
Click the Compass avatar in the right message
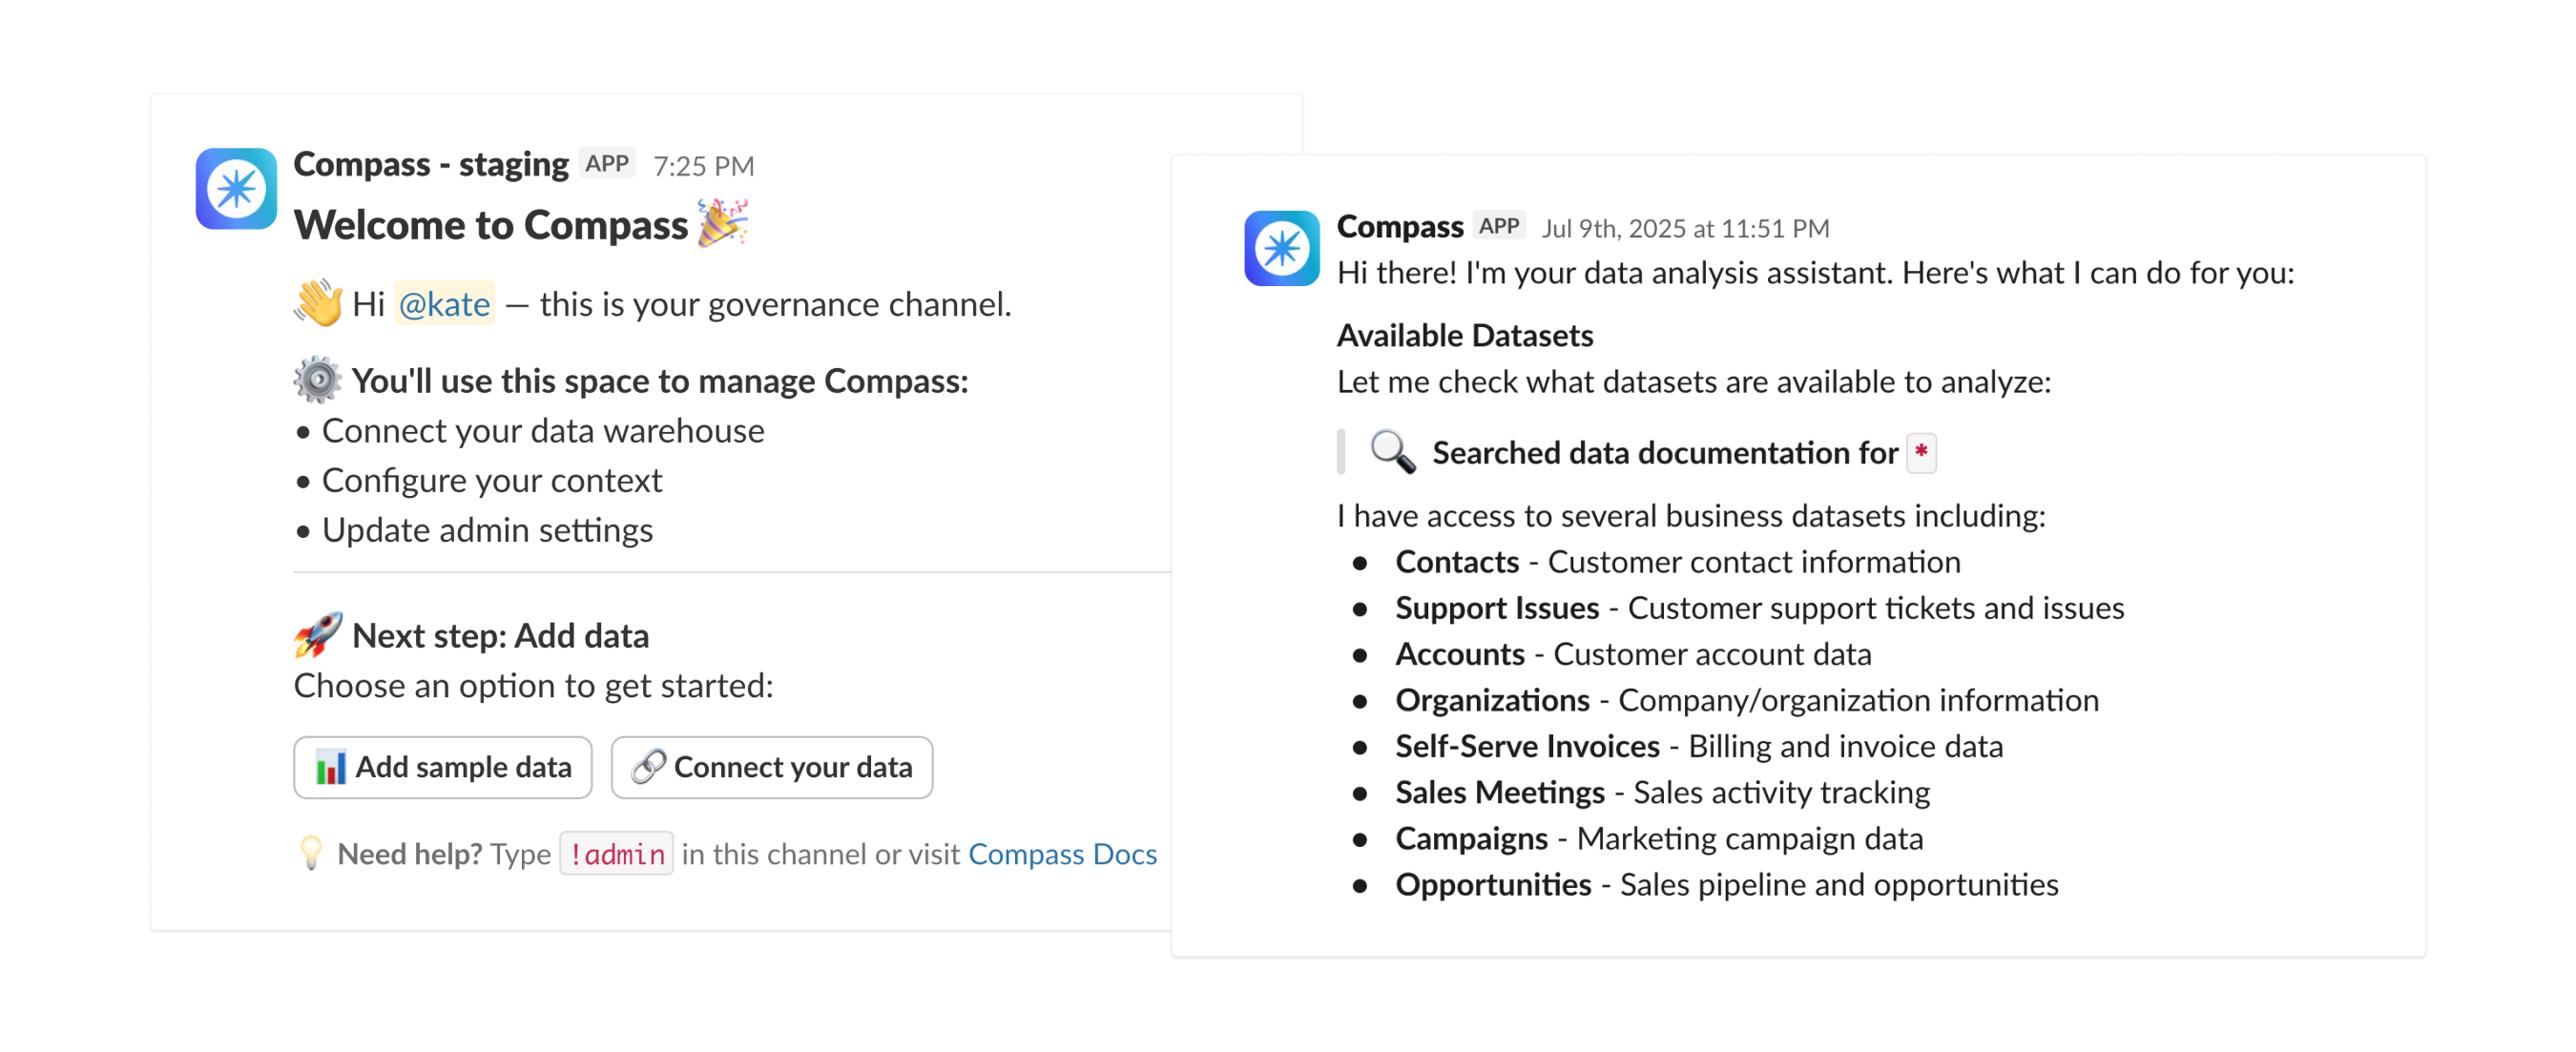click(x=1281, y=248)
